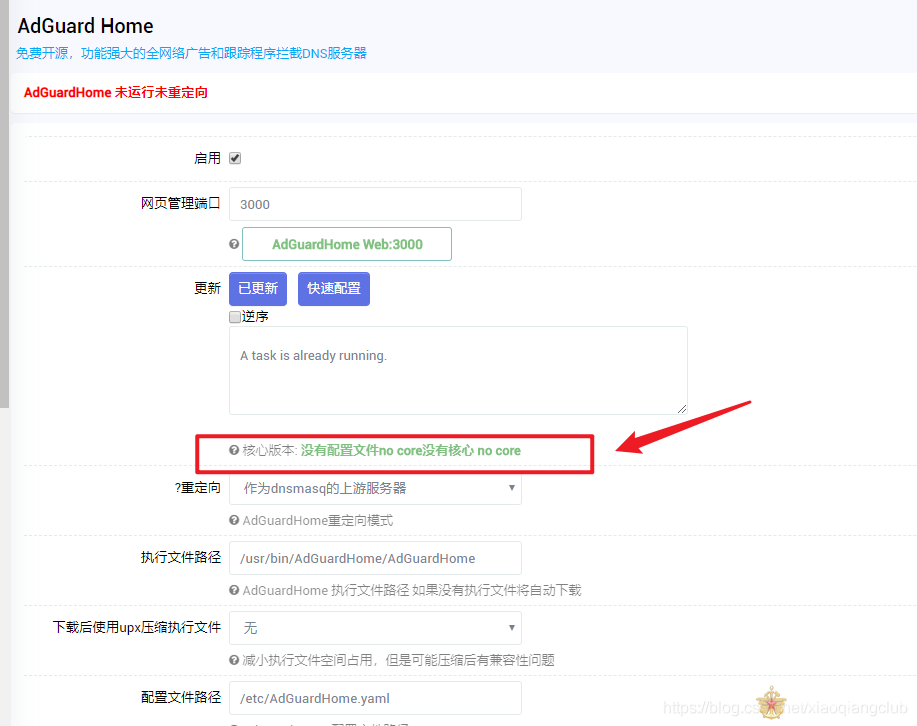
Task: Open the upx压缩 compression dropdown showing 无
Action: pyautogui.click(x=375, y=628)
